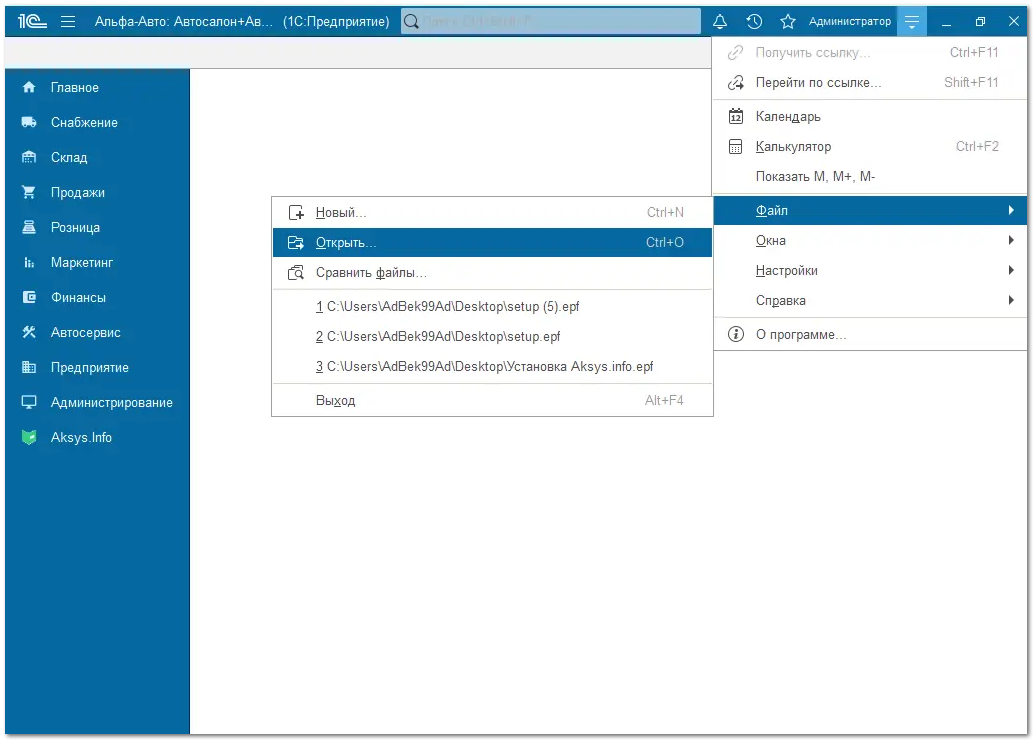This screenshot has width=1036, height=743.
Task: Click the Администратор user name
Action: click(850, 22)
